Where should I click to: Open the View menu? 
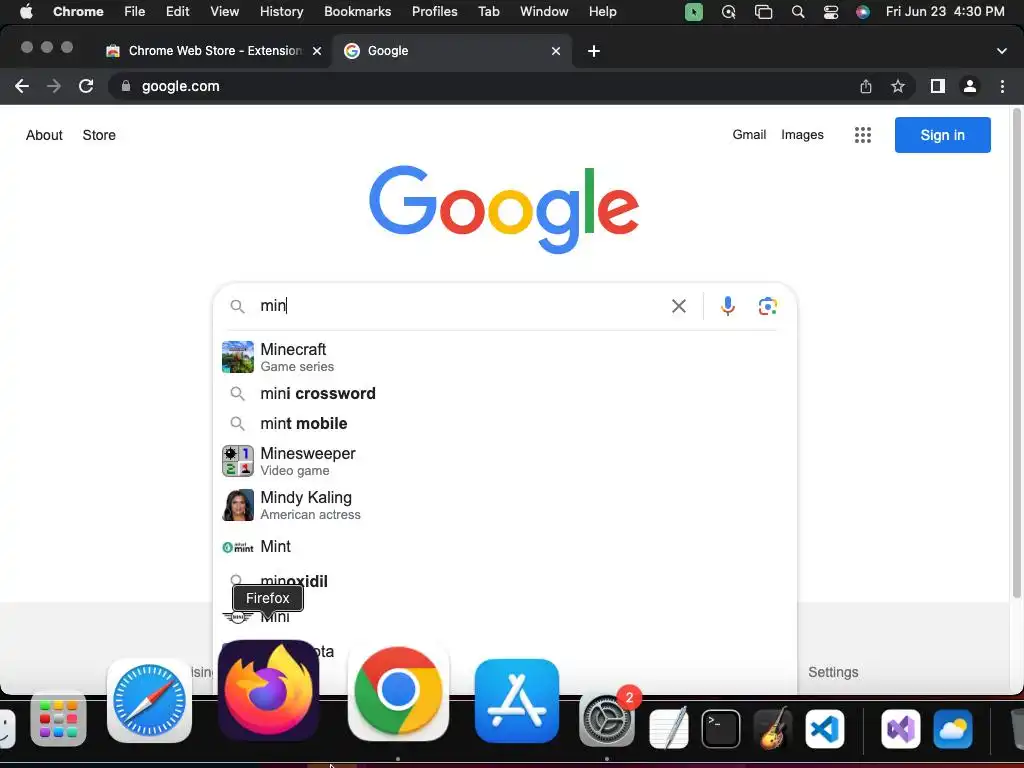[x=224, y=12]
